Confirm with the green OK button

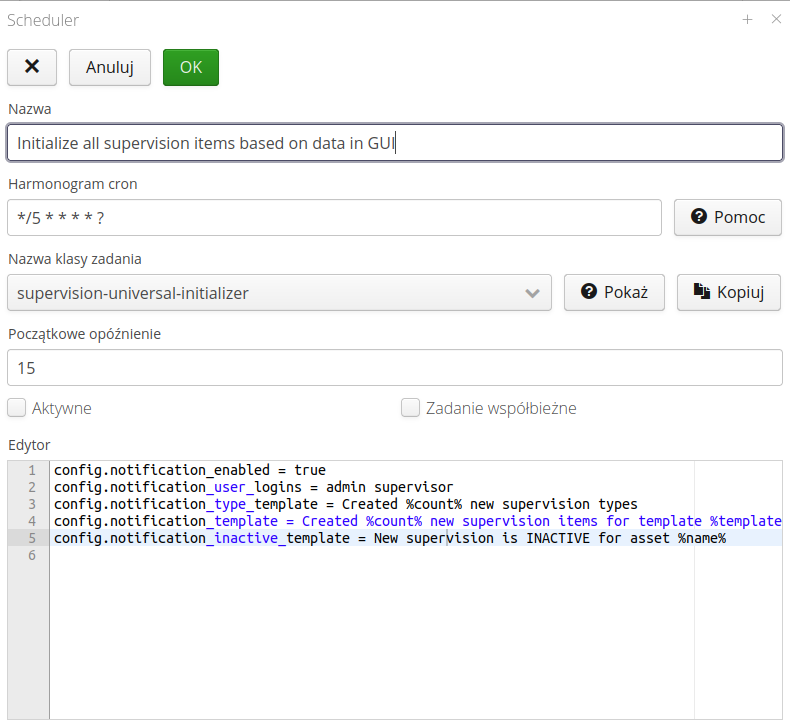190,67
